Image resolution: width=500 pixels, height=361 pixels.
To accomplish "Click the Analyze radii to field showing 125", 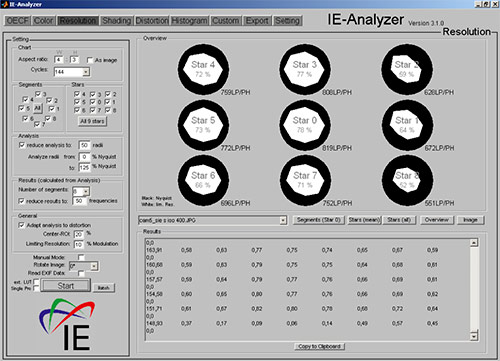I will click(84, 167).
